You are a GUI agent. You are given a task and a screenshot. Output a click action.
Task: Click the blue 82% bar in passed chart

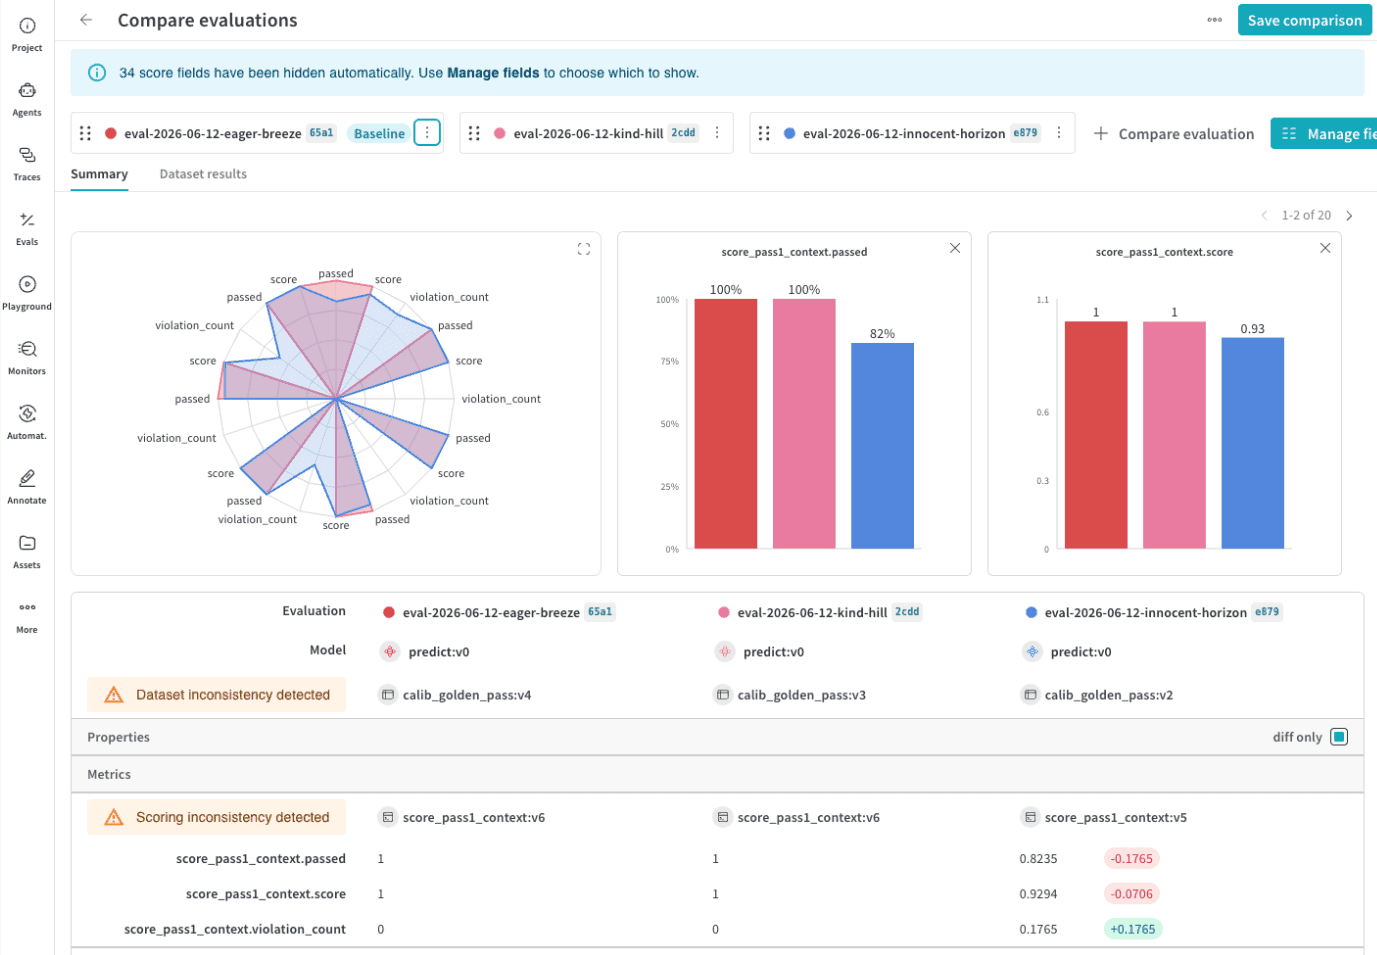tap(882, 446)
